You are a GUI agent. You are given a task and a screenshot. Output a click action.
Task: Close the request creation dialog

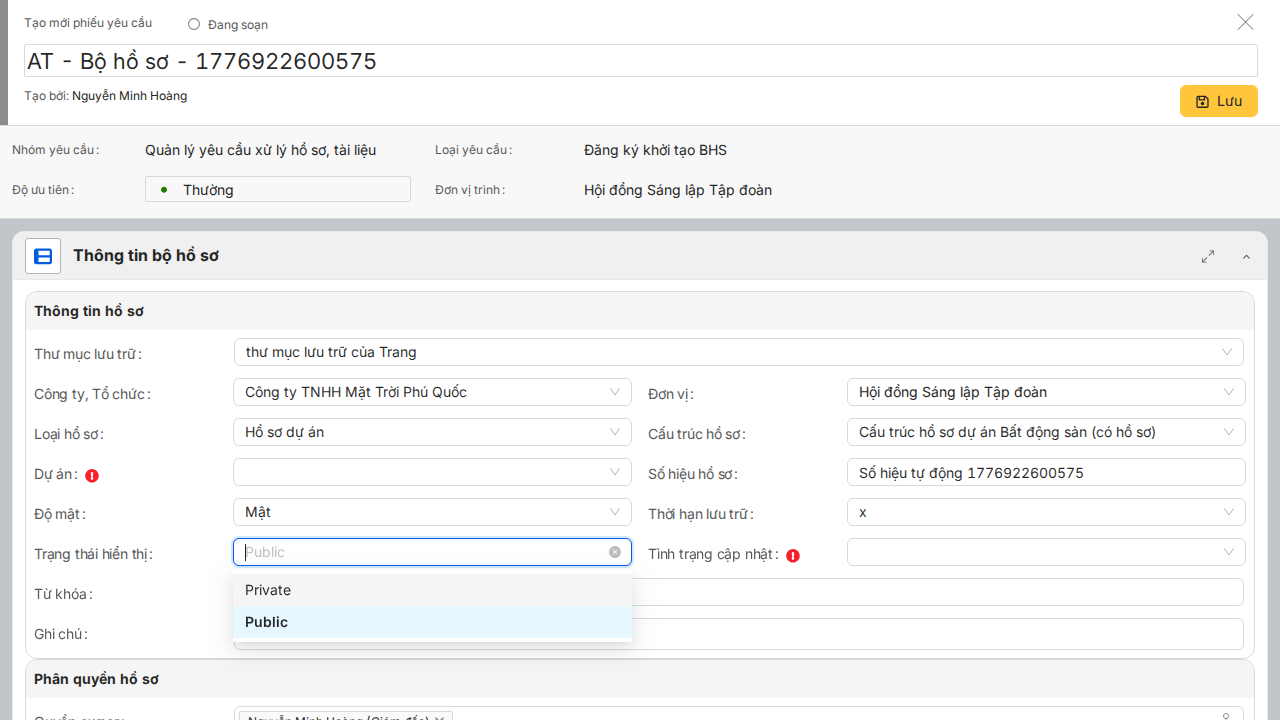(1245, 22)
